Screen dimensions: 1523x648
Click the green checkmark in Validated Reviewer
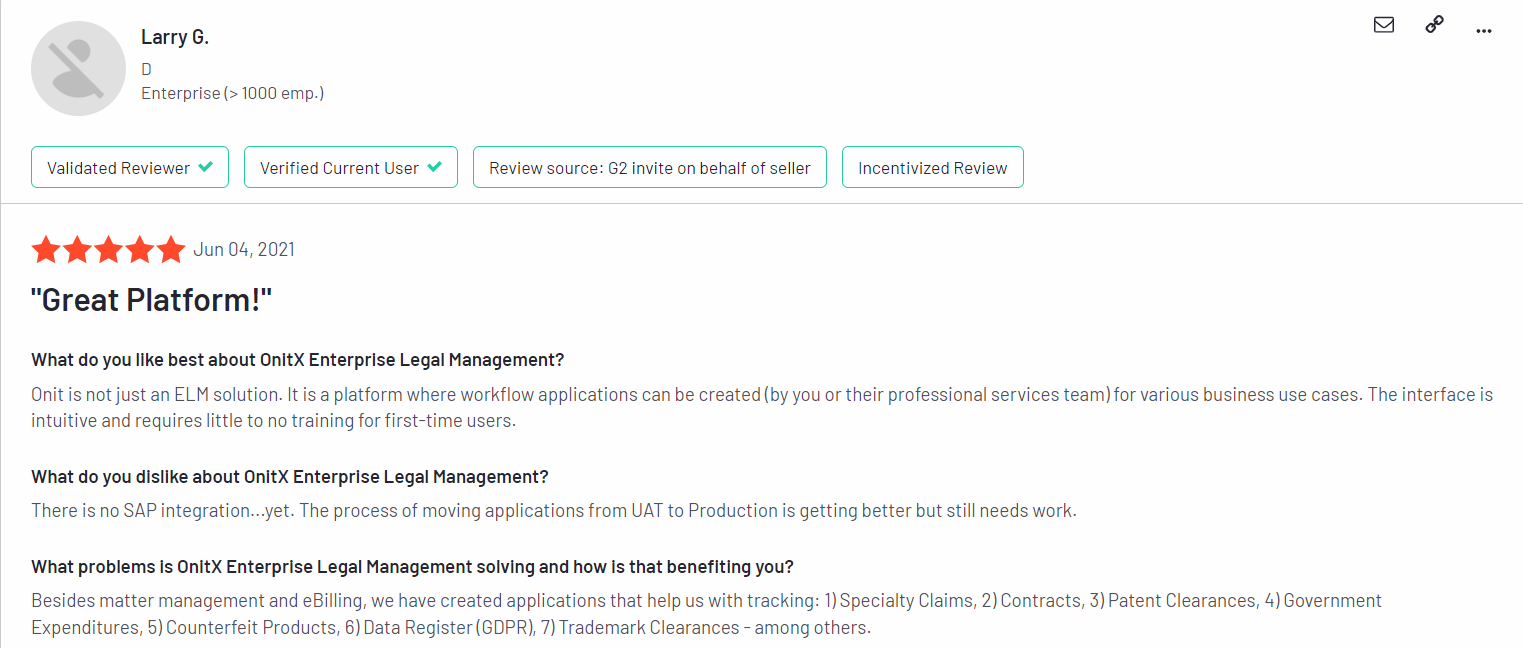click(x=206, y=167)
